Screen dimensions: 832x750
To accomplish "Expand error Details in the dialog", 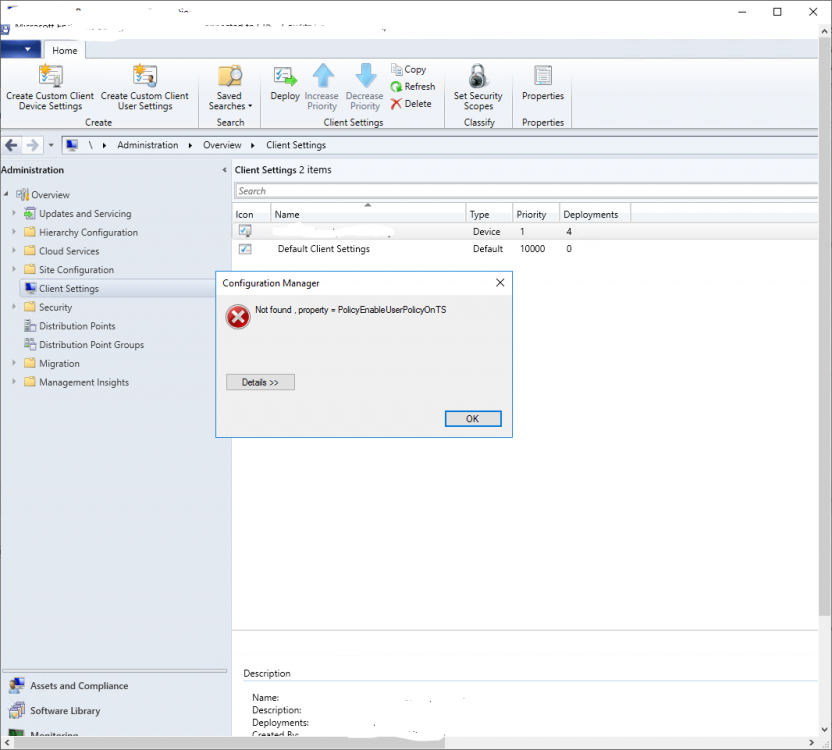I will click(260, 382).
